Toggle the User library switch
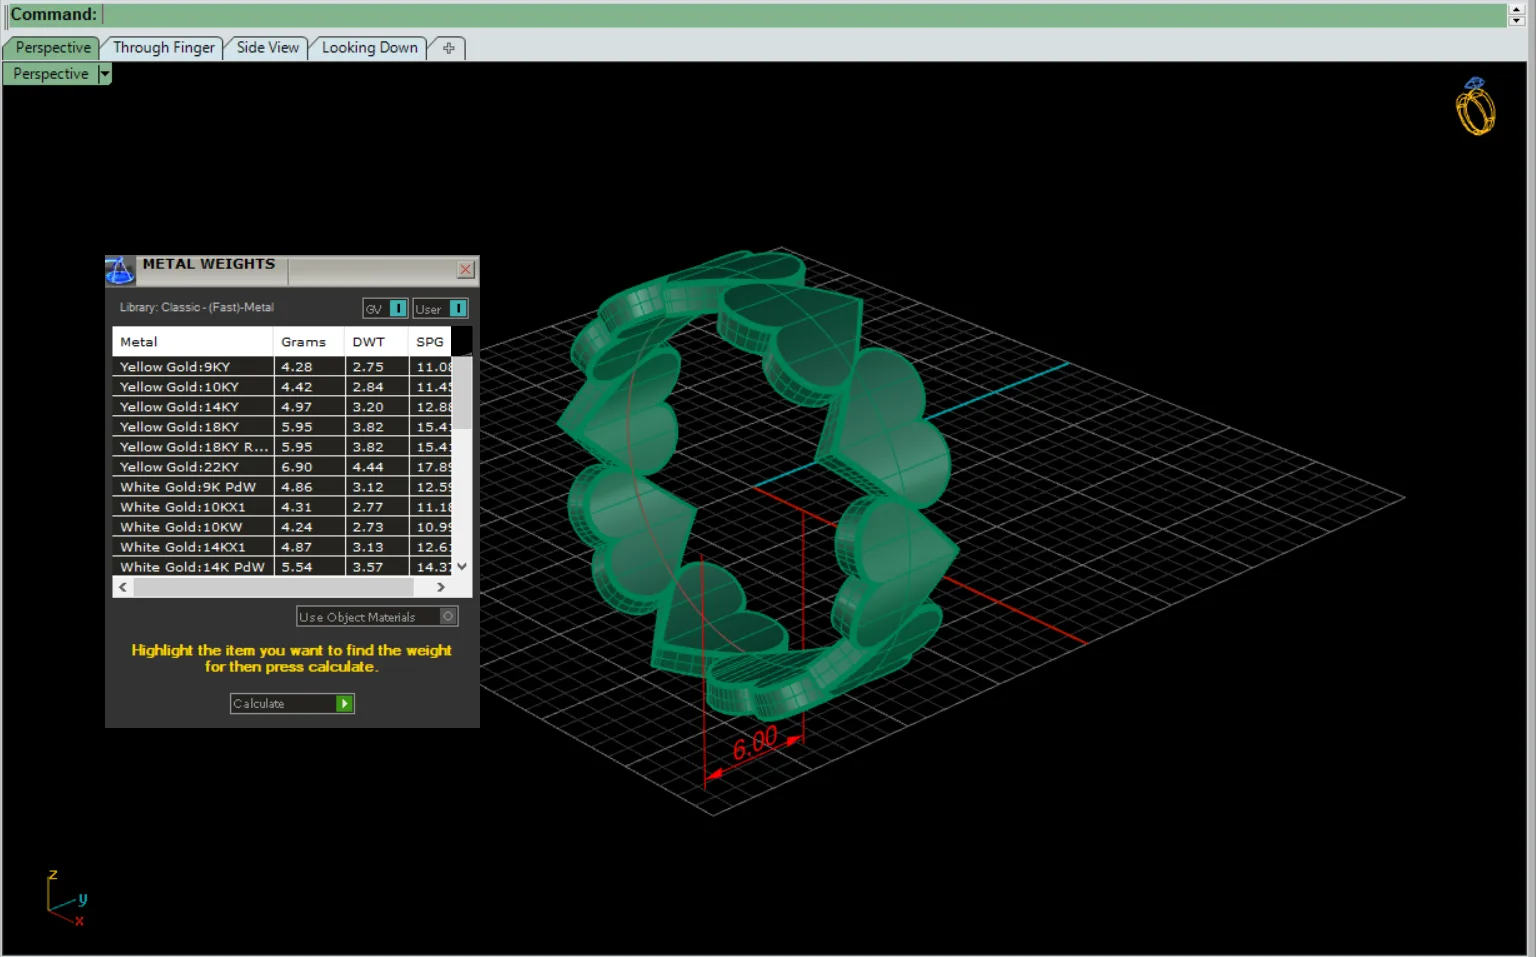Image resolution: width=1536 pixels, height=957 pixels. click(458, 308)
